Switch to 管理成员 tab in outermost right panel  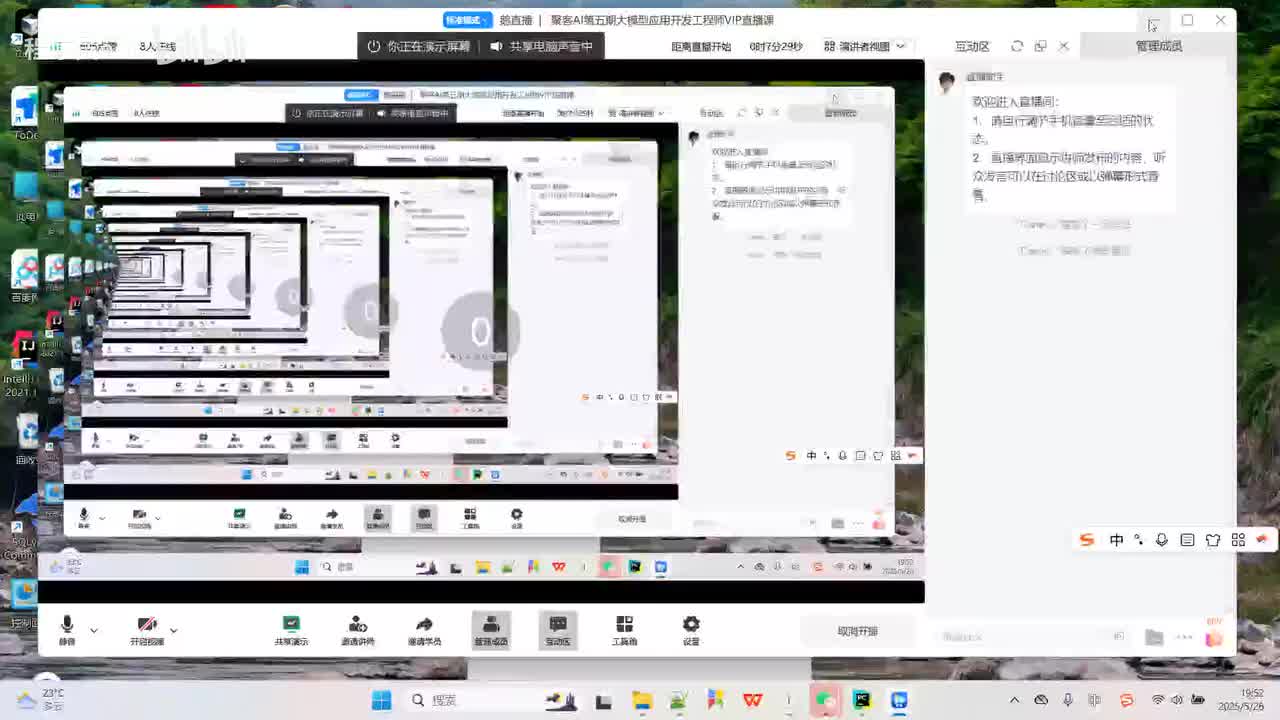click(x=1158, y=46)
